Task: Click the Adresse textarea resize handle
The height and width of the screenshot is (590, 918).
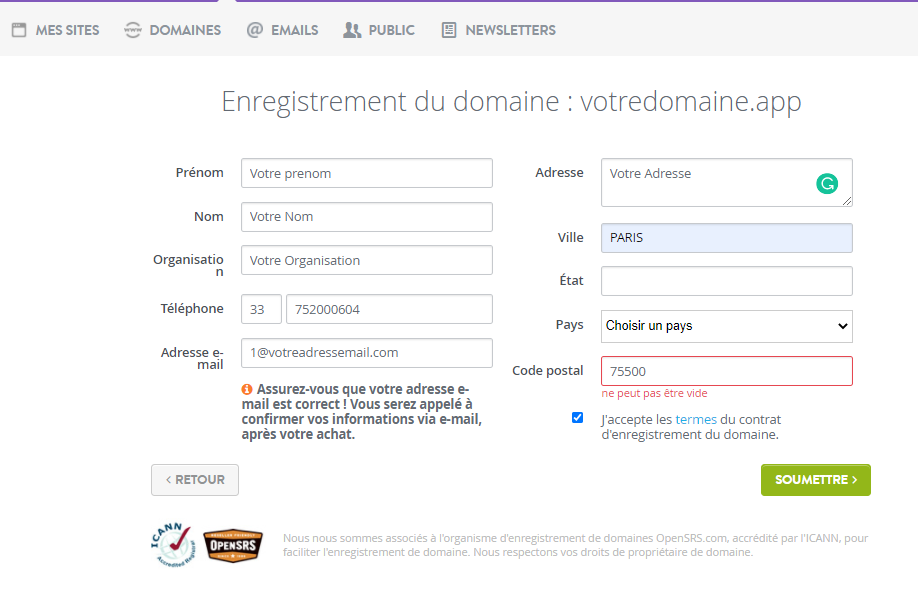Action: tap(847, 201)
